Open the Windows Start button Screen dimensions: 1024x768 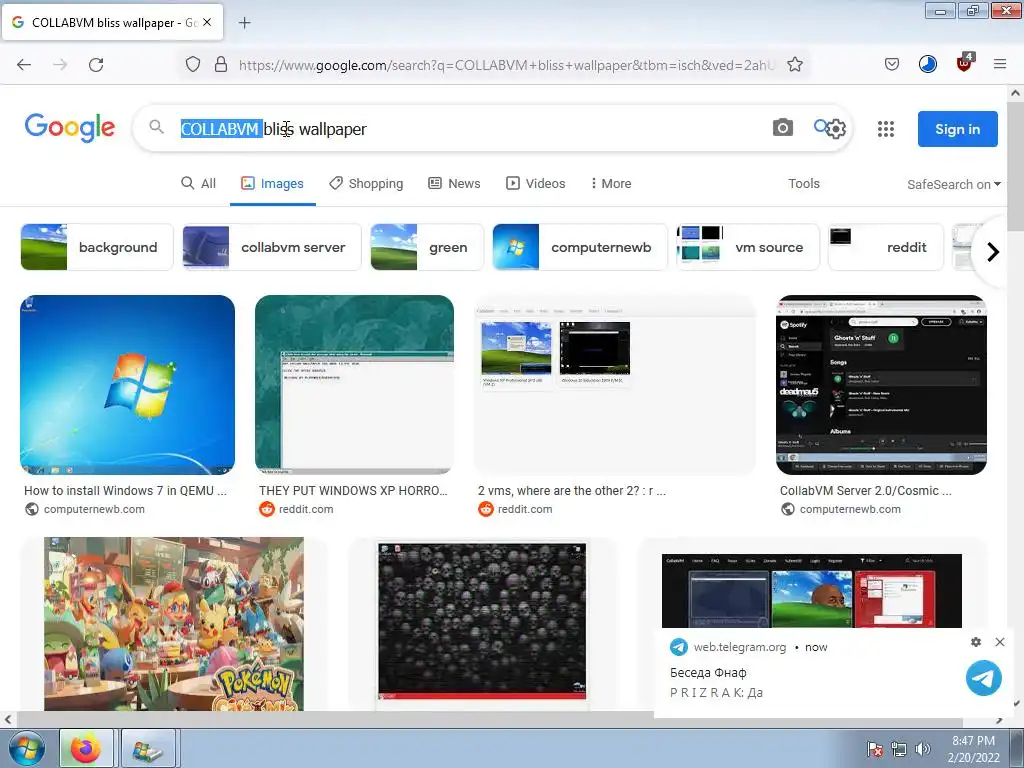coord(27,748)
